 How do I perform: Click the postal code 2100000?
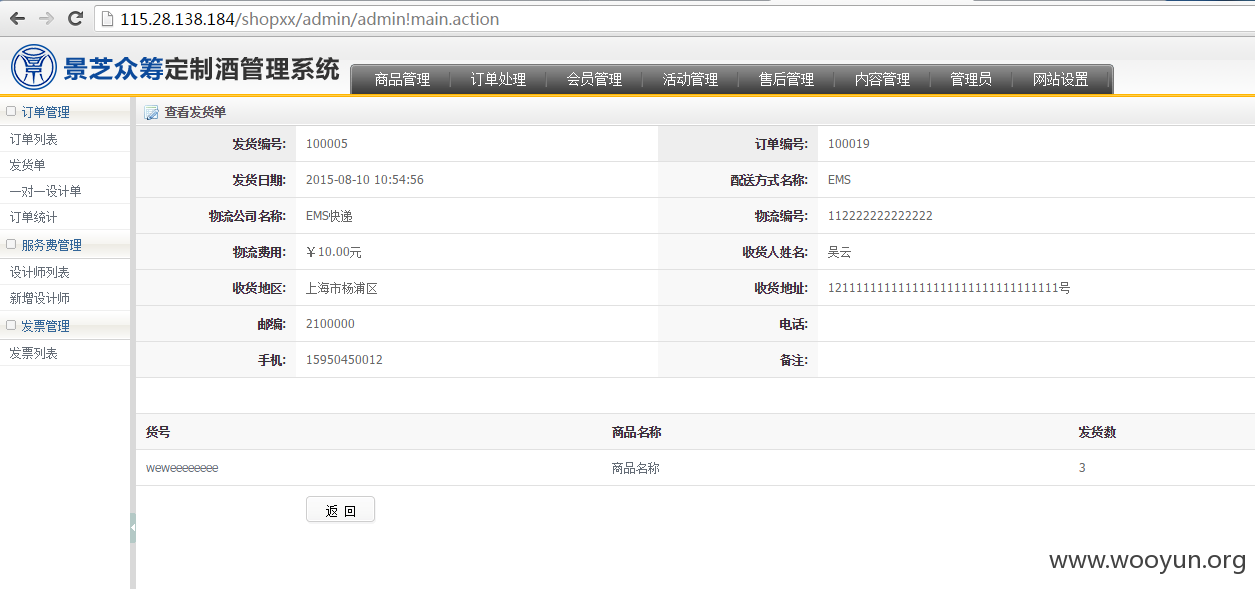(x=330, y=324)
